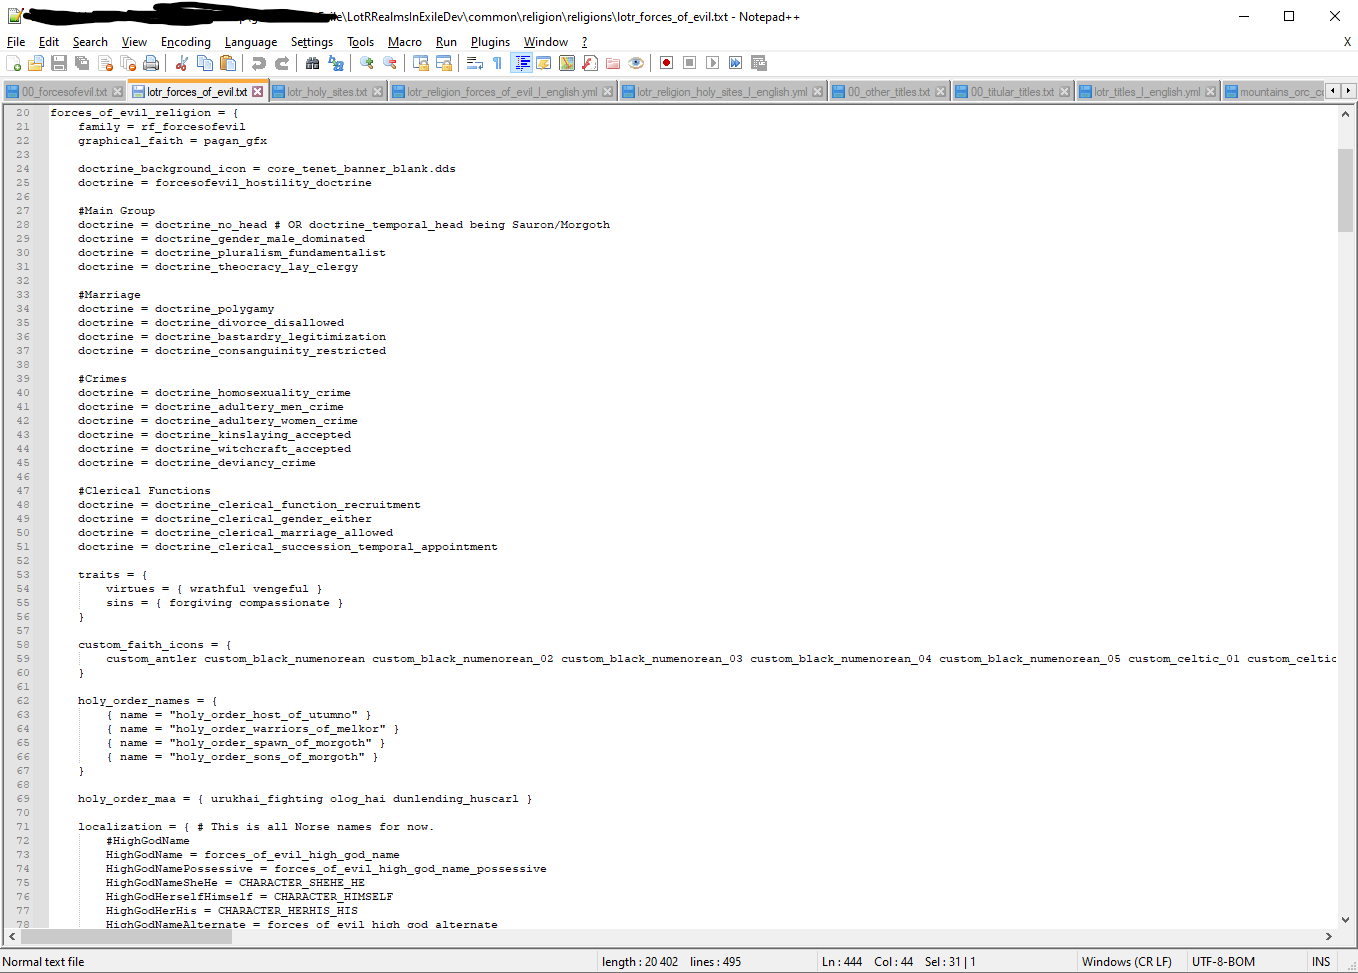Viewport: 1358px width, 973px height.
Task: Close the 00_forcesofevil.txt tab
Action: 117,91
